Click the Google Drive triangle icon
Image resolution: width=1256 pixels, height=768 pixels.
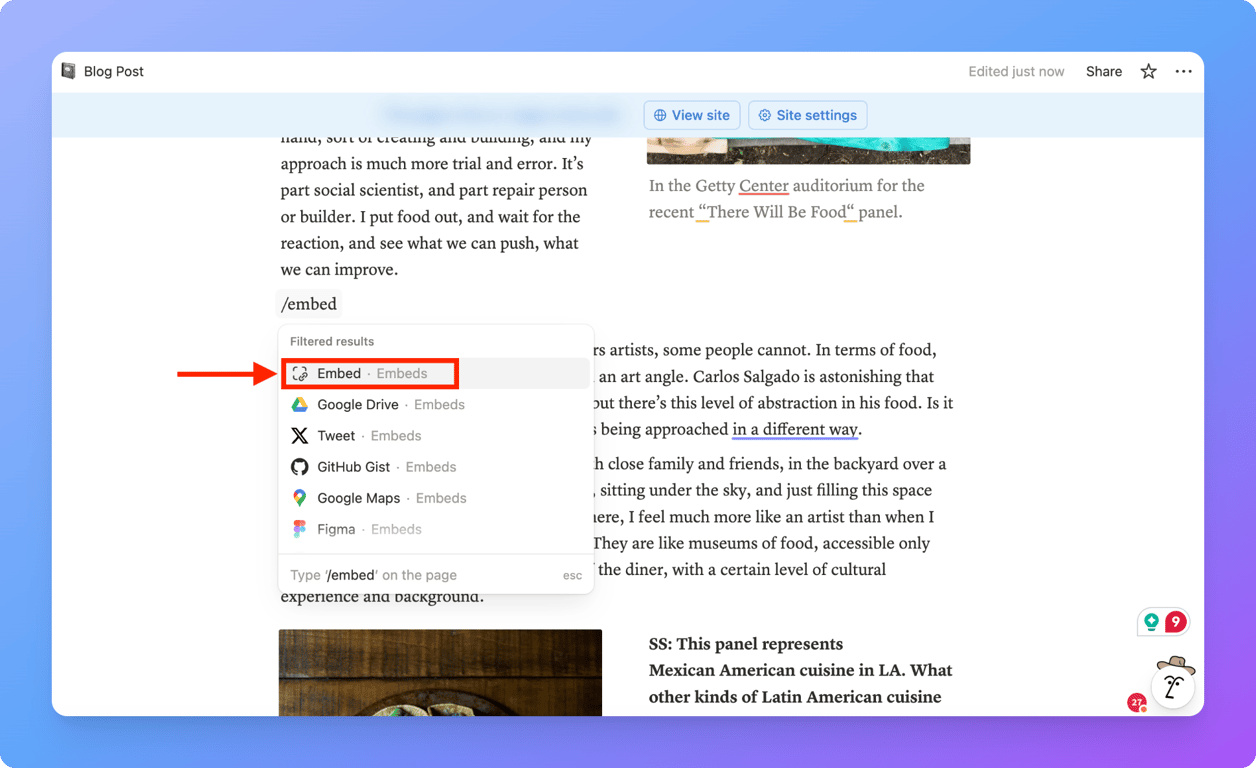tap(299, 404)
